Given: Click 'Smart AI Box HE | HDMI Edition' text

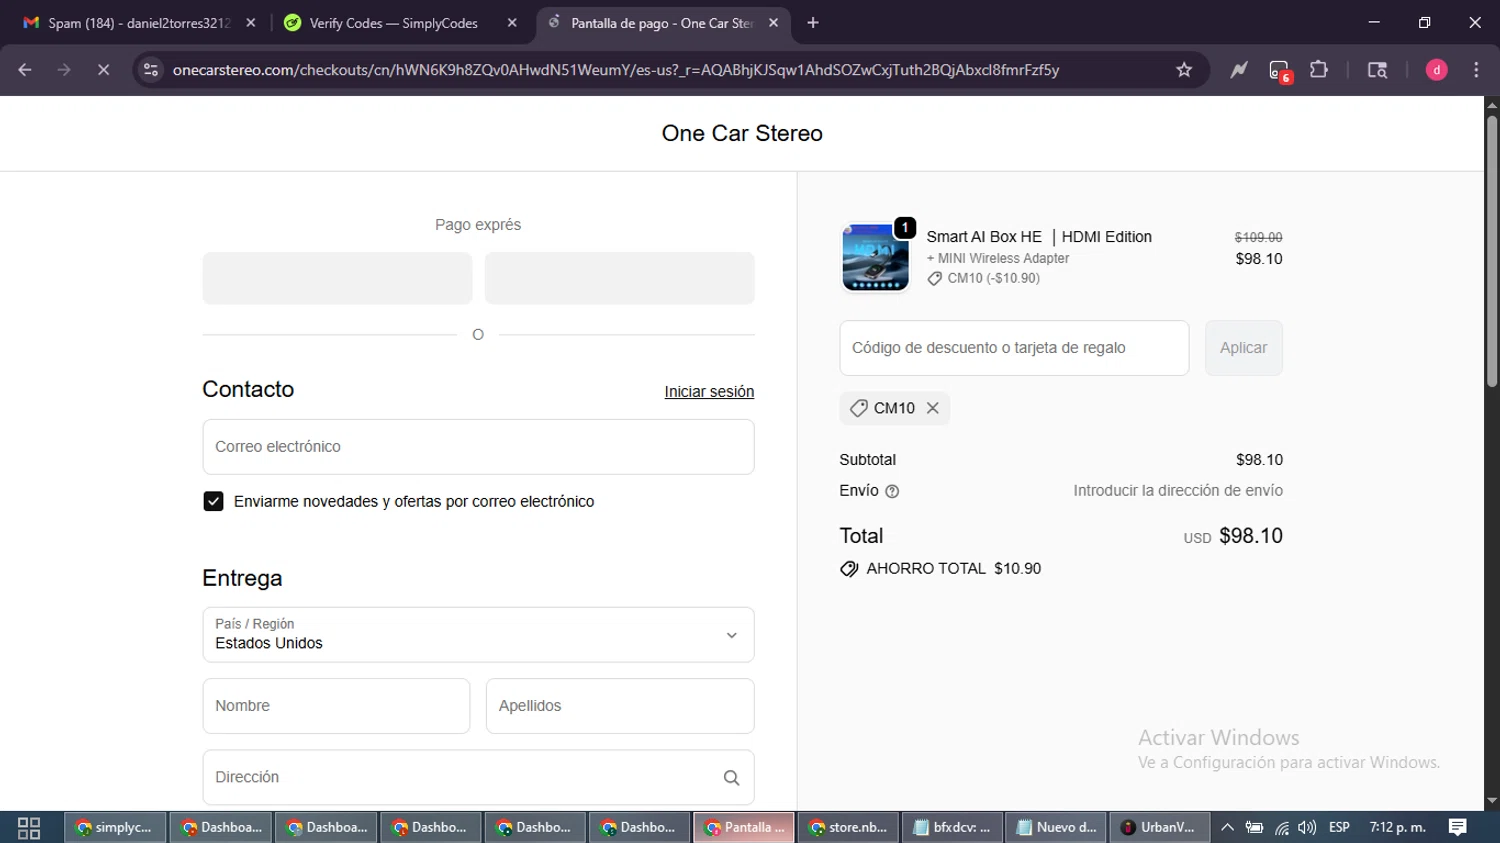Looking at the screenshot, I should click(1039, 237).
